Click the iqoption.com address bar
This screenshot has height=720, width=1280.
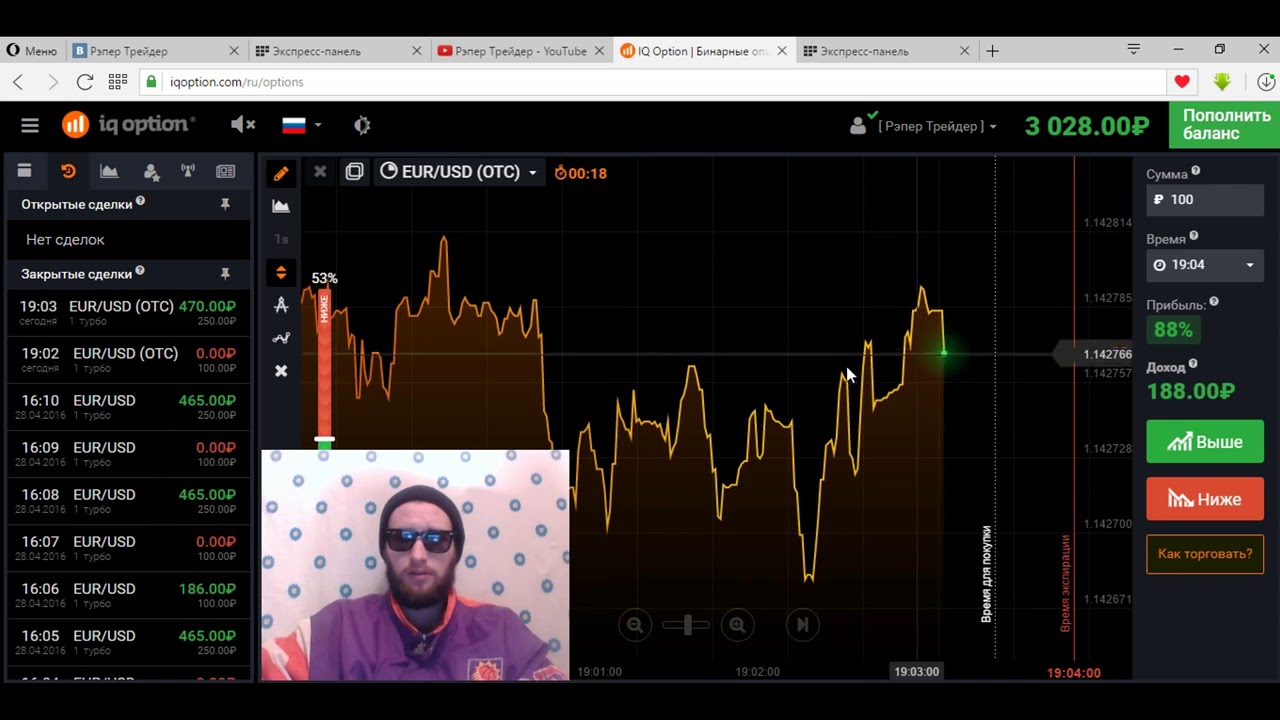tap(650, 82)
